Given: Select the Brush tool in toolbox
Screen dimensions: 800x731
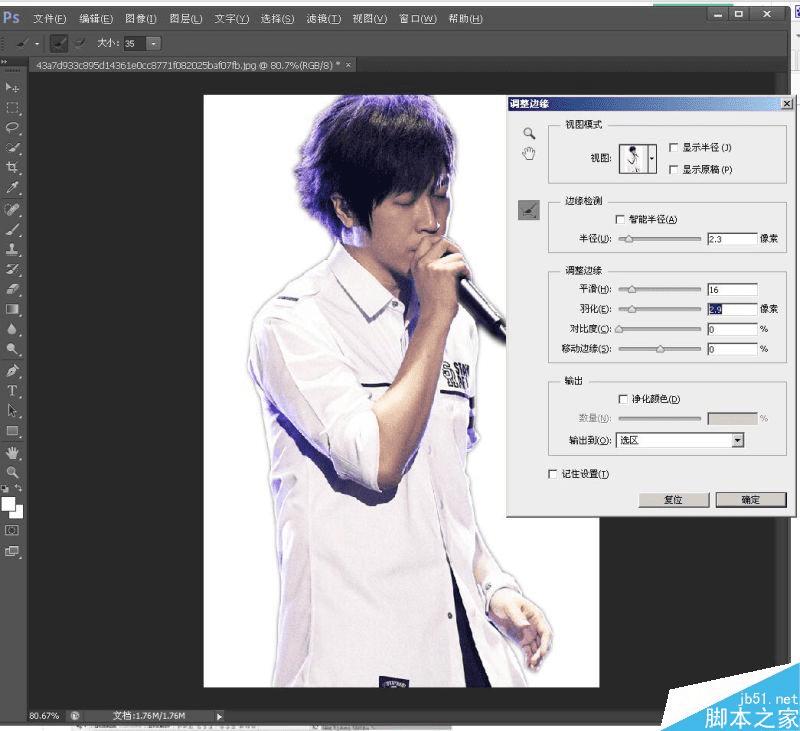Looking at the screenshot, I should (x=12, y=230).
